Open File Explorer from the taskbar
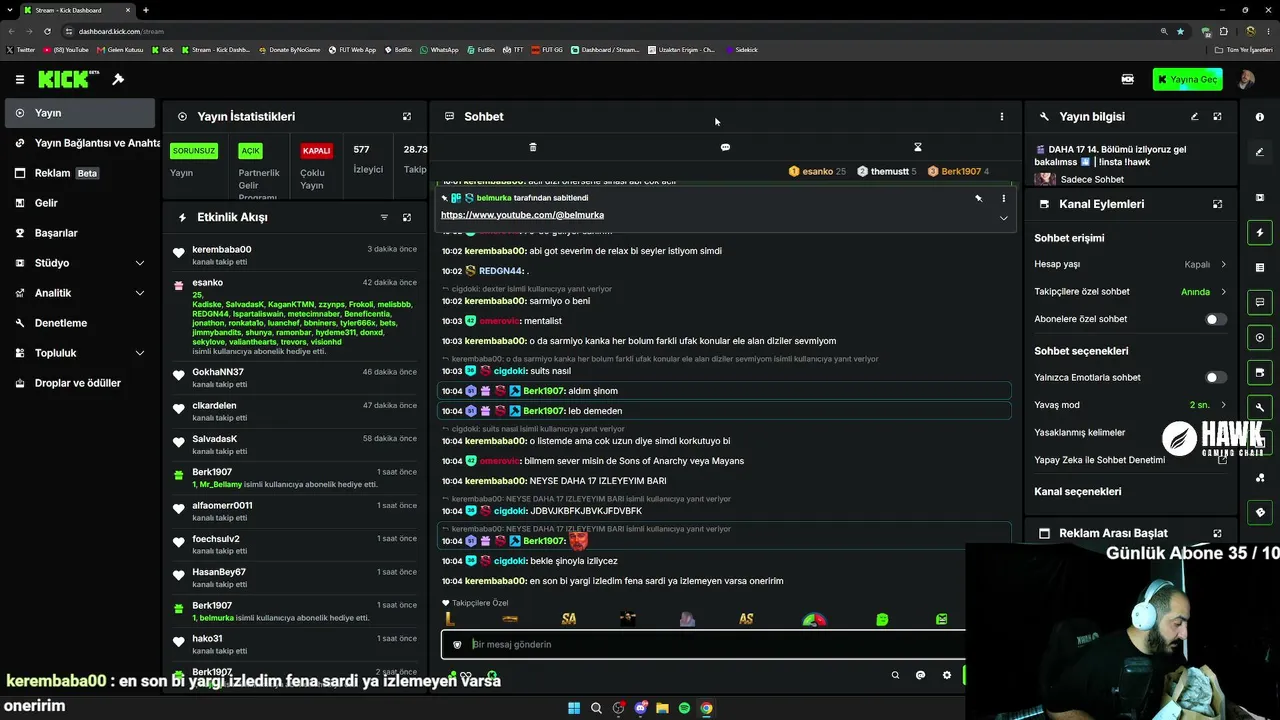Image resolution: width=1280 pixels, height=720 pixels. pyautogui.click(x=662, y=708)
